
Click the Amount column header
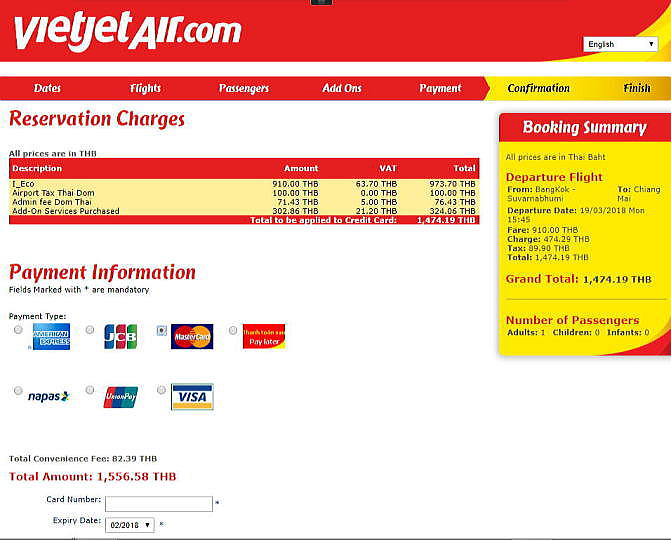301,168
